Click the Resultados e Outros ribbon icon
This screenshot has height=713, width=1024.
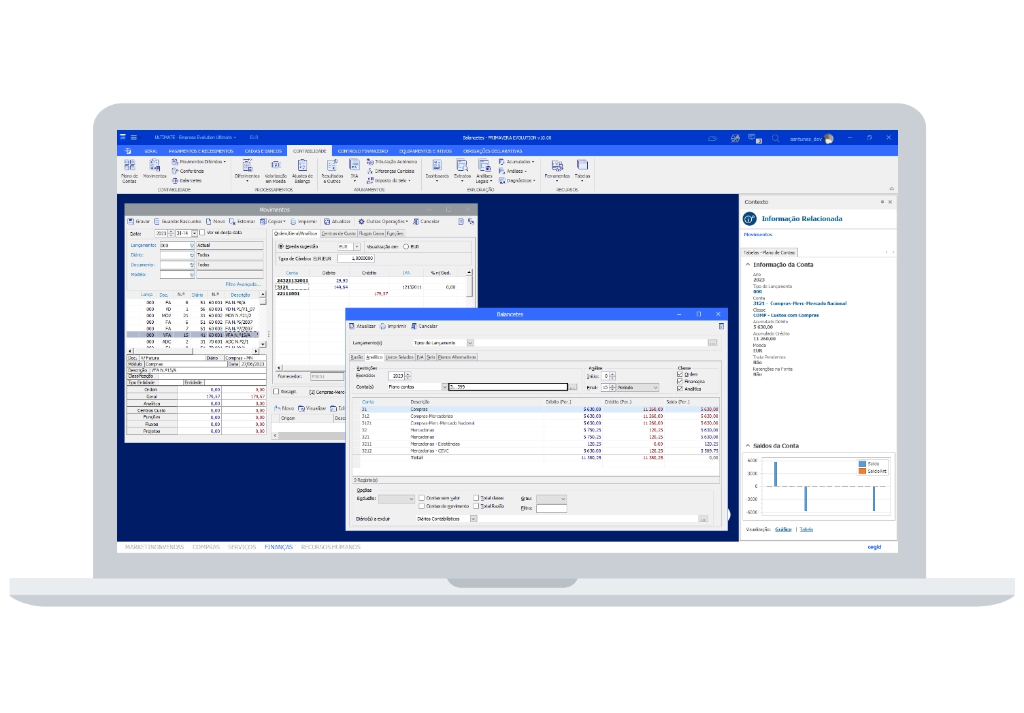[331, 166]
